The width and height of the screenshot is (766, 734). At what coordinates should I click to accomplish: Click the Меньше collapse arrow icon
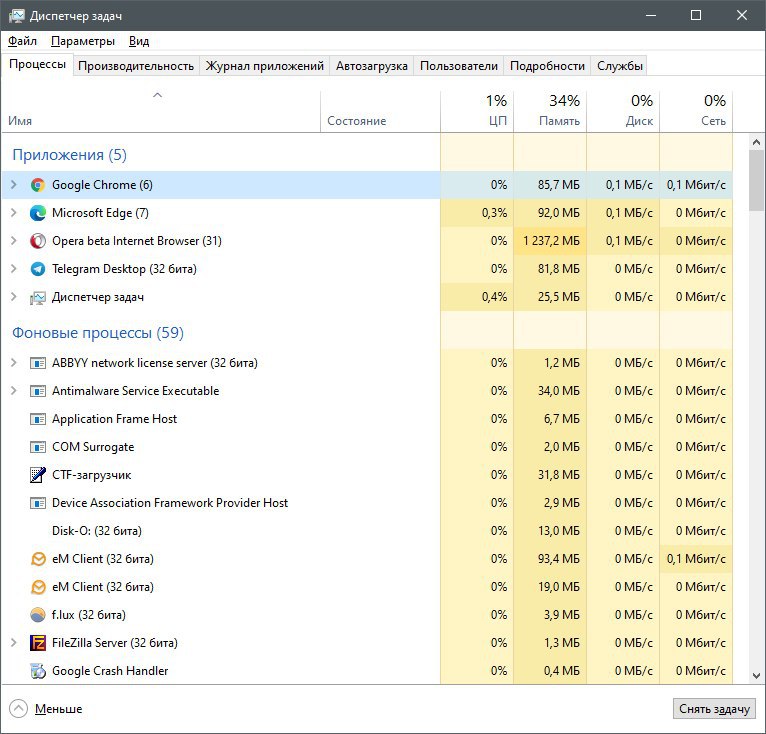[18, 709]
